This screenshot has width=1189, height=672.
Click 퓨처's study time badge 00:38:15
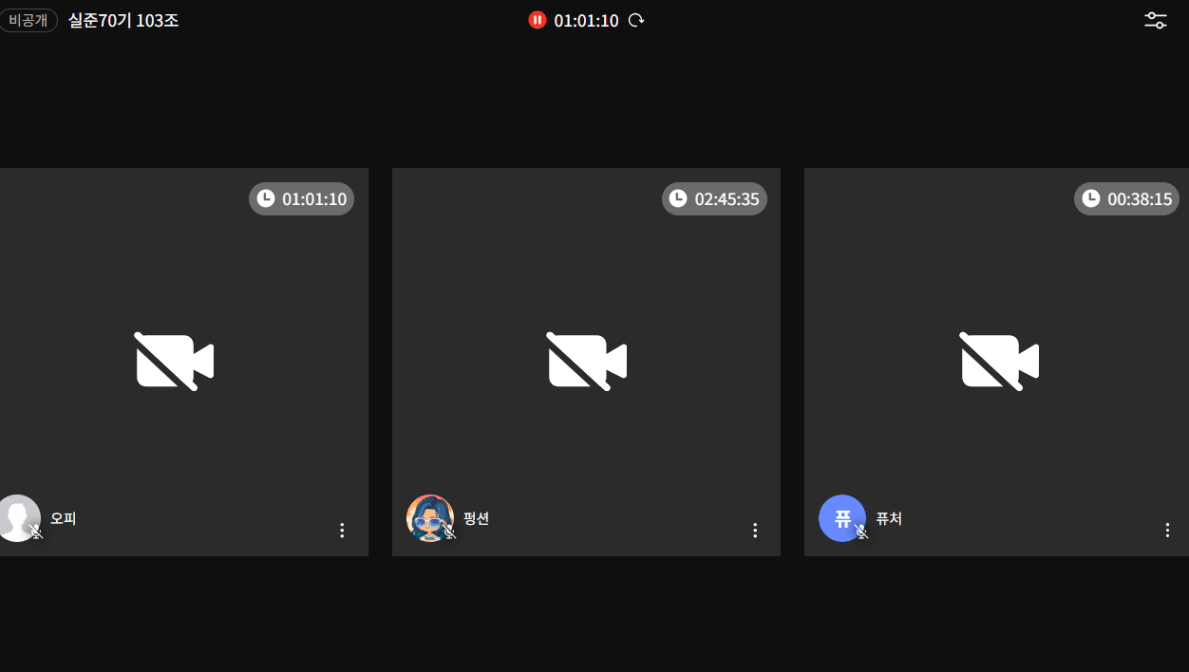coord(1127,199)
